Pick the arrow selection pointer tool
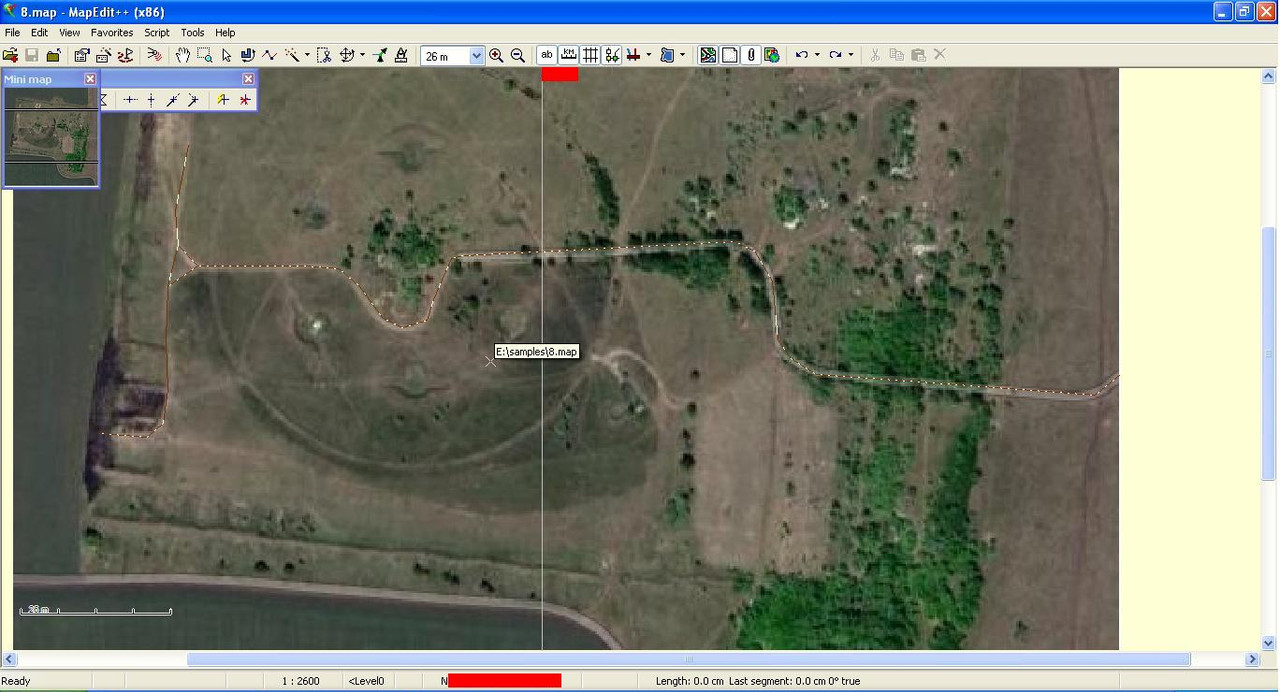 pyautogui.click(x=226, y=56)
